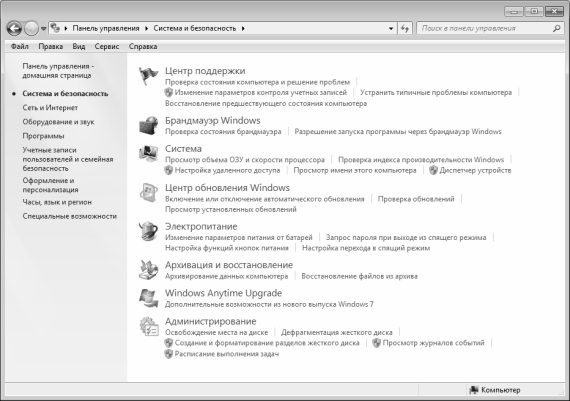This screenshot has width=570, height=401.
Task: Open the Сервис menu
Action: pos(107,47)
